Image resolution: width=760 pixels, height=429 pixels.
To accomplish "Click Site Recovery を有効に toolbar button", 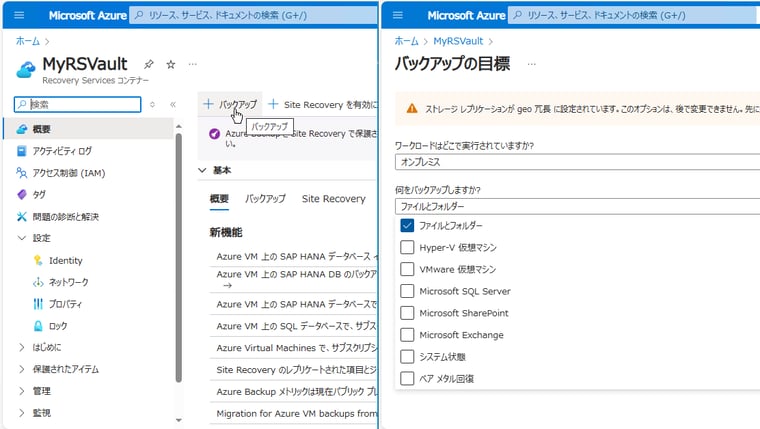I will pos(322,104).
